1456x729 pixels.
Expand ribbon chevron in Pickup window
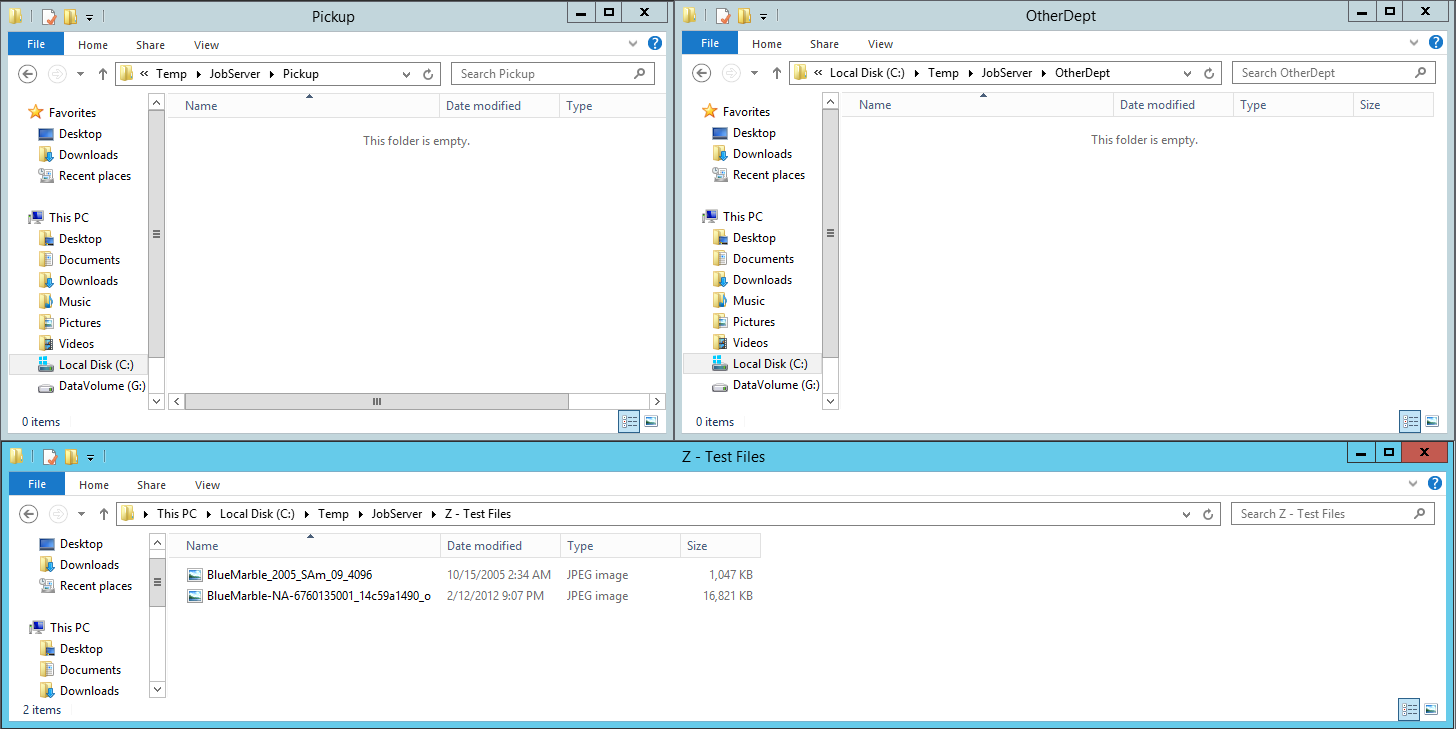pyautogui.click(x=633, y=44)
